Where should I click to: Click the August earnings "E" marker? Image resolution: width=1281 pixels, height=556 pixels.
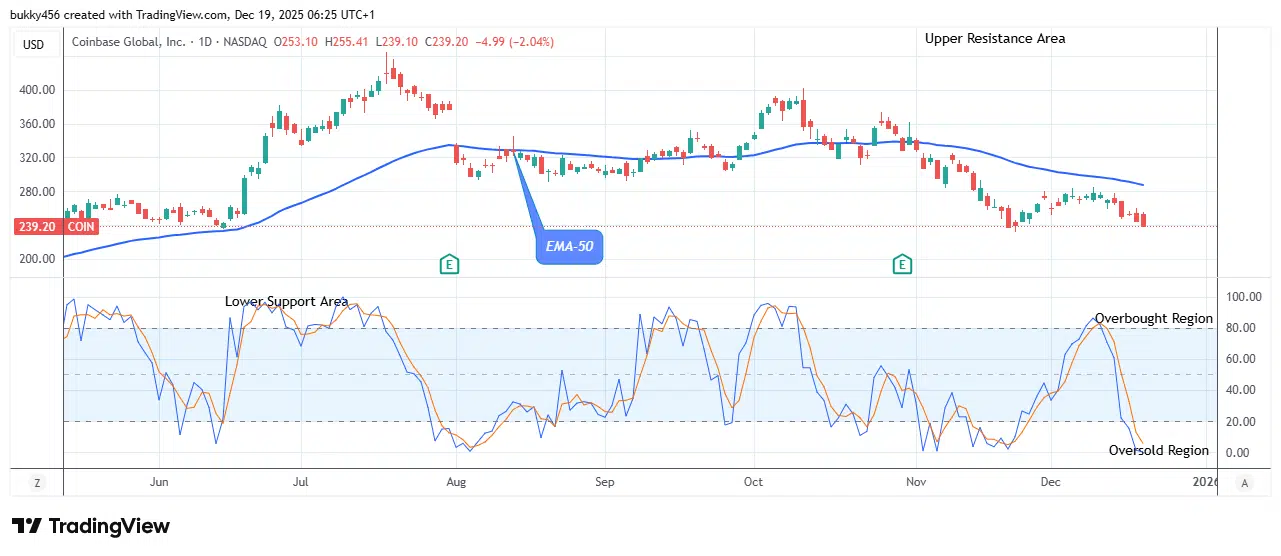pos(450,264)
